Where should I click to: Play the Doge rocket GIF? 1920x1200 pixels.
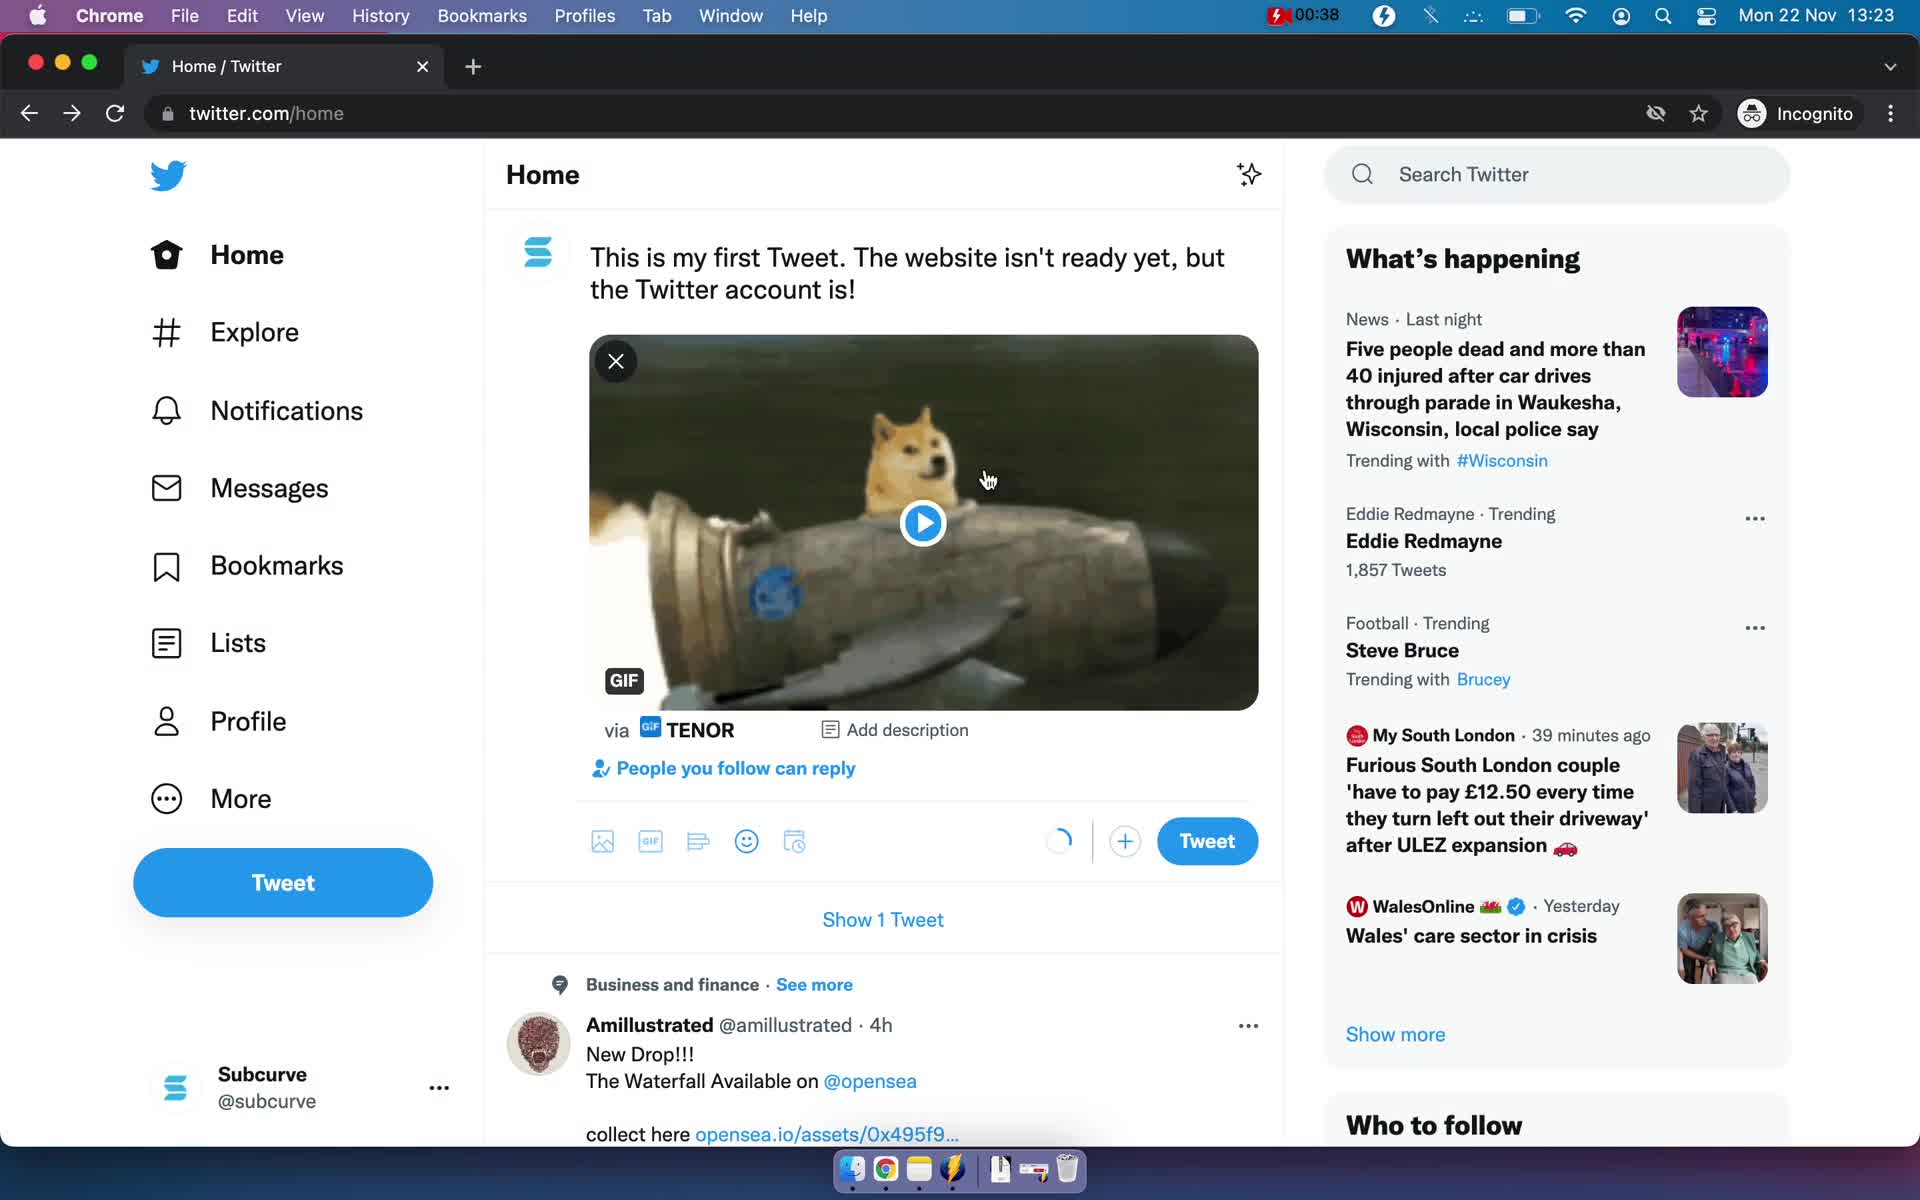(923, 523)
